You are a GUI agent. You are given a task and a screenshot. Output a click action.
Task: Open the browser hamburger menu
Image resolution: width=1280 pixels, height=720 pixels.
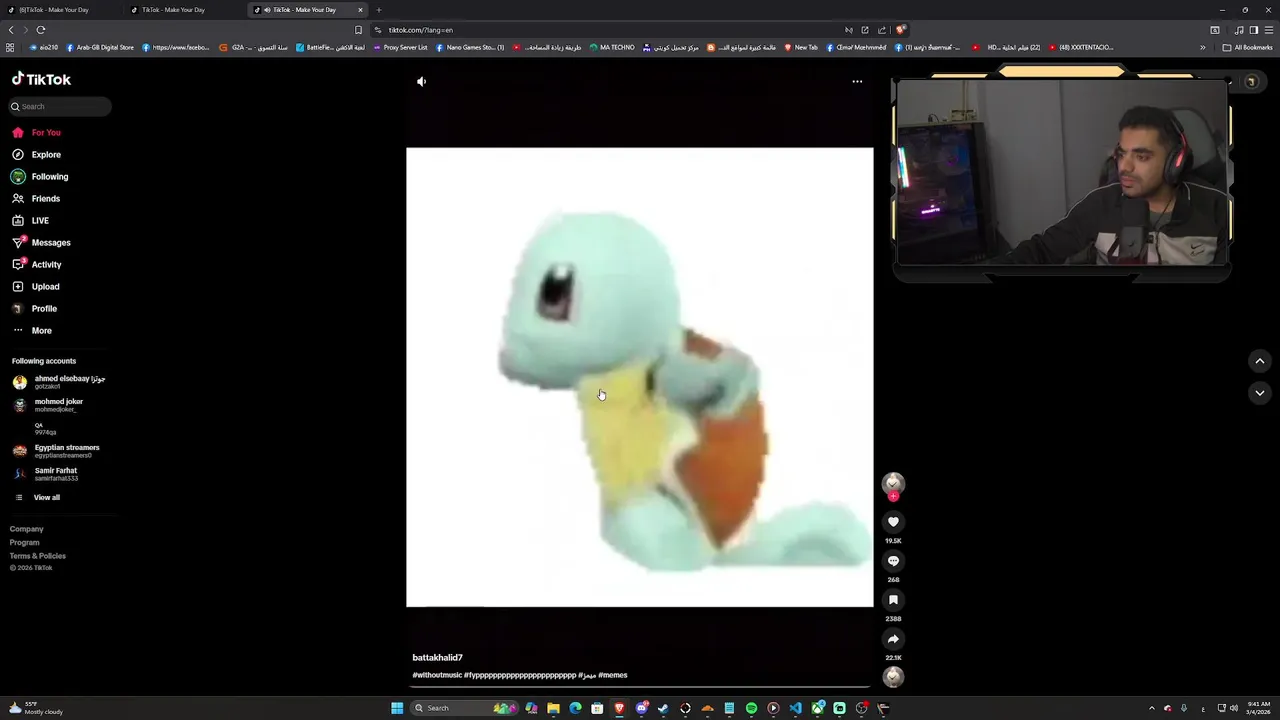pos(1269,30)
